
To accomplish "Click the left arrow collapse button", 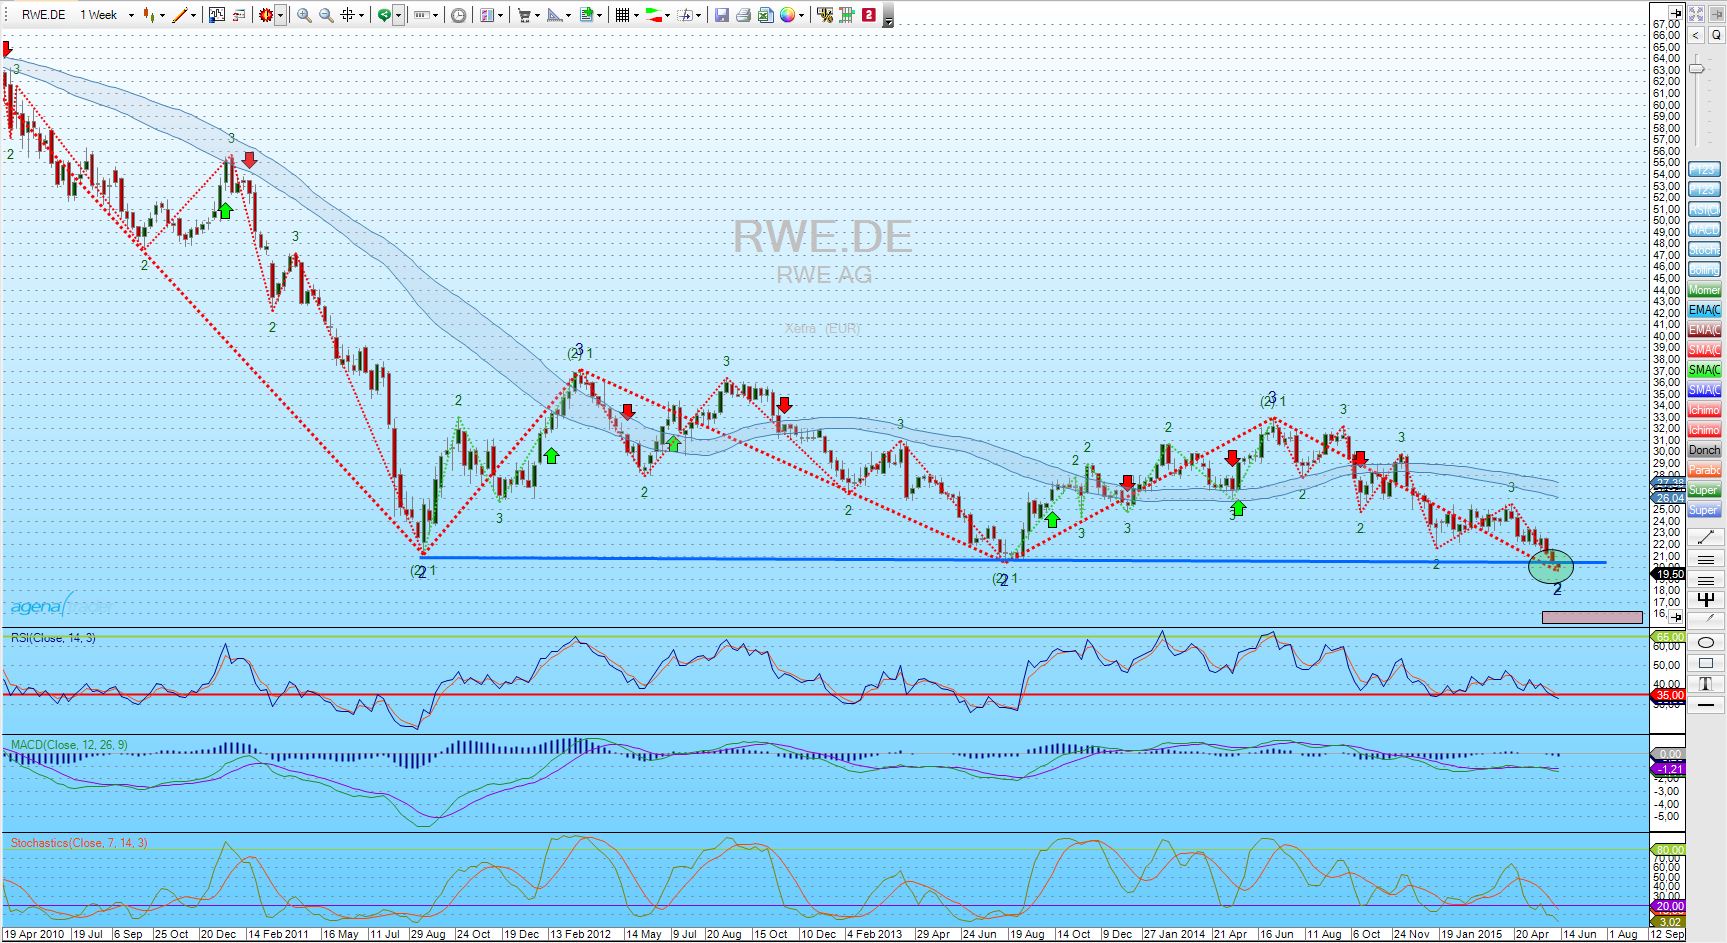I will pos(1696,35).
